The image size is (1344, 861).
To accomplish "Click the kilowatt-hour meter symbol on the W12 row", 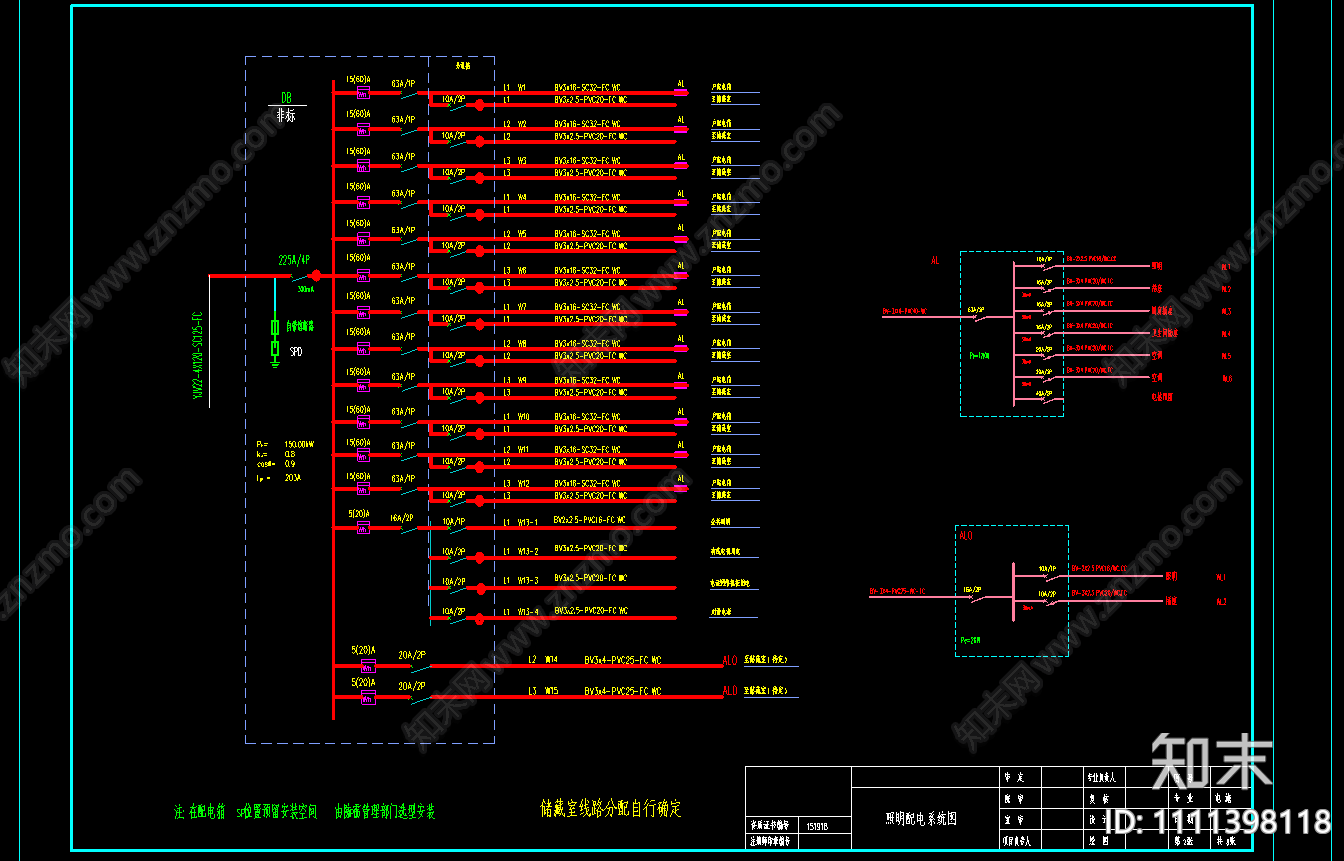I will [x=363, y=490].
